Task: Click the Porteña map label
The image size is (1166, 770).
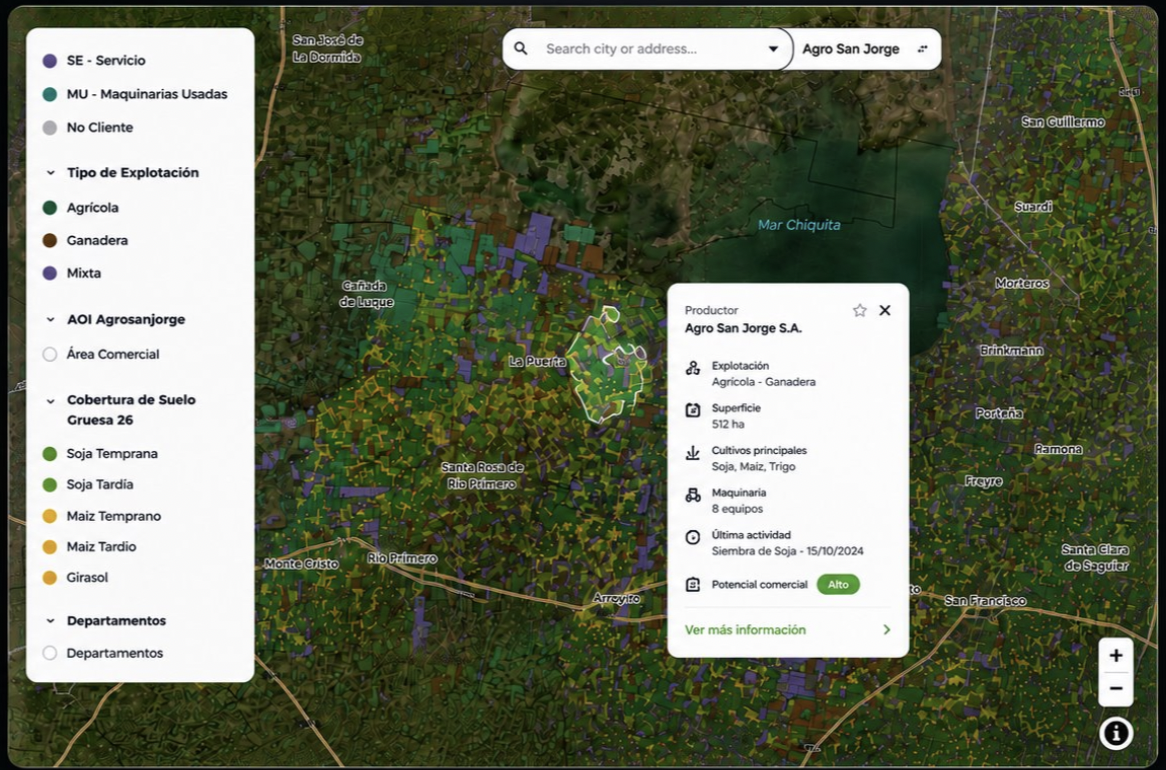Action: click(x=999, y=413)
